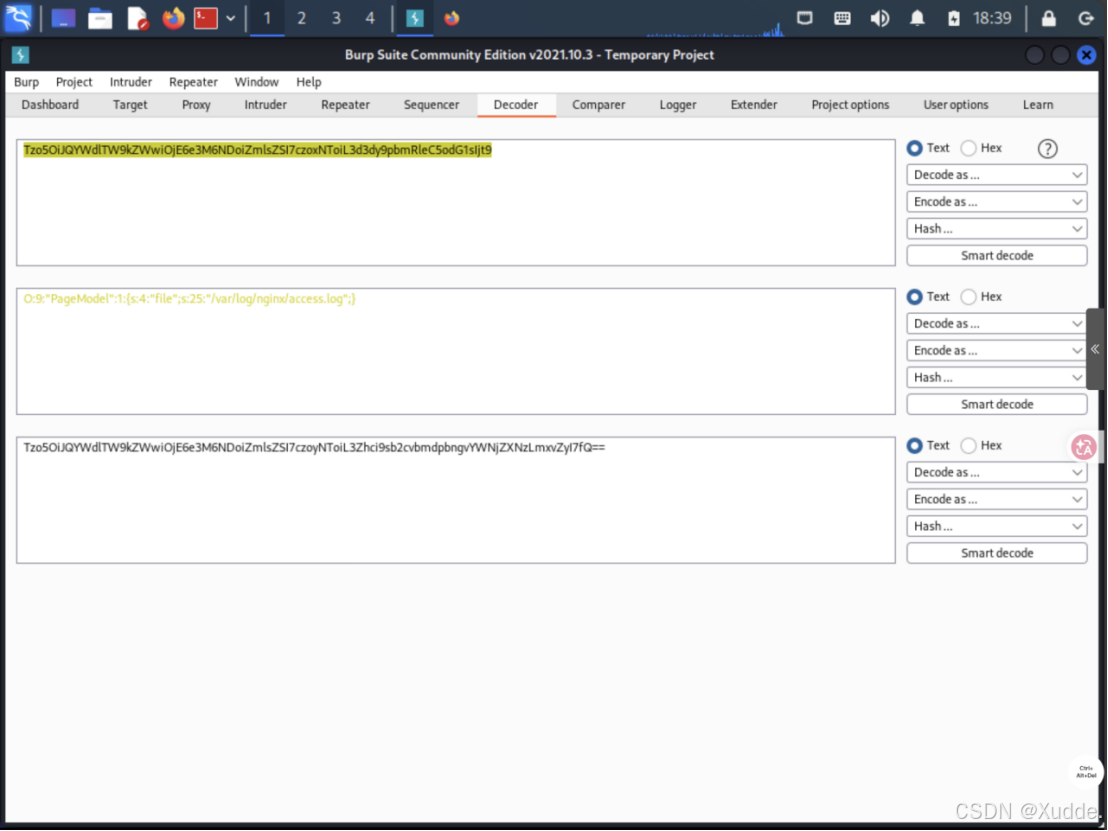1108x831 pixels.
Task: Open 'Hash ...' dropdown for third box
Action: tap(996, 526)
